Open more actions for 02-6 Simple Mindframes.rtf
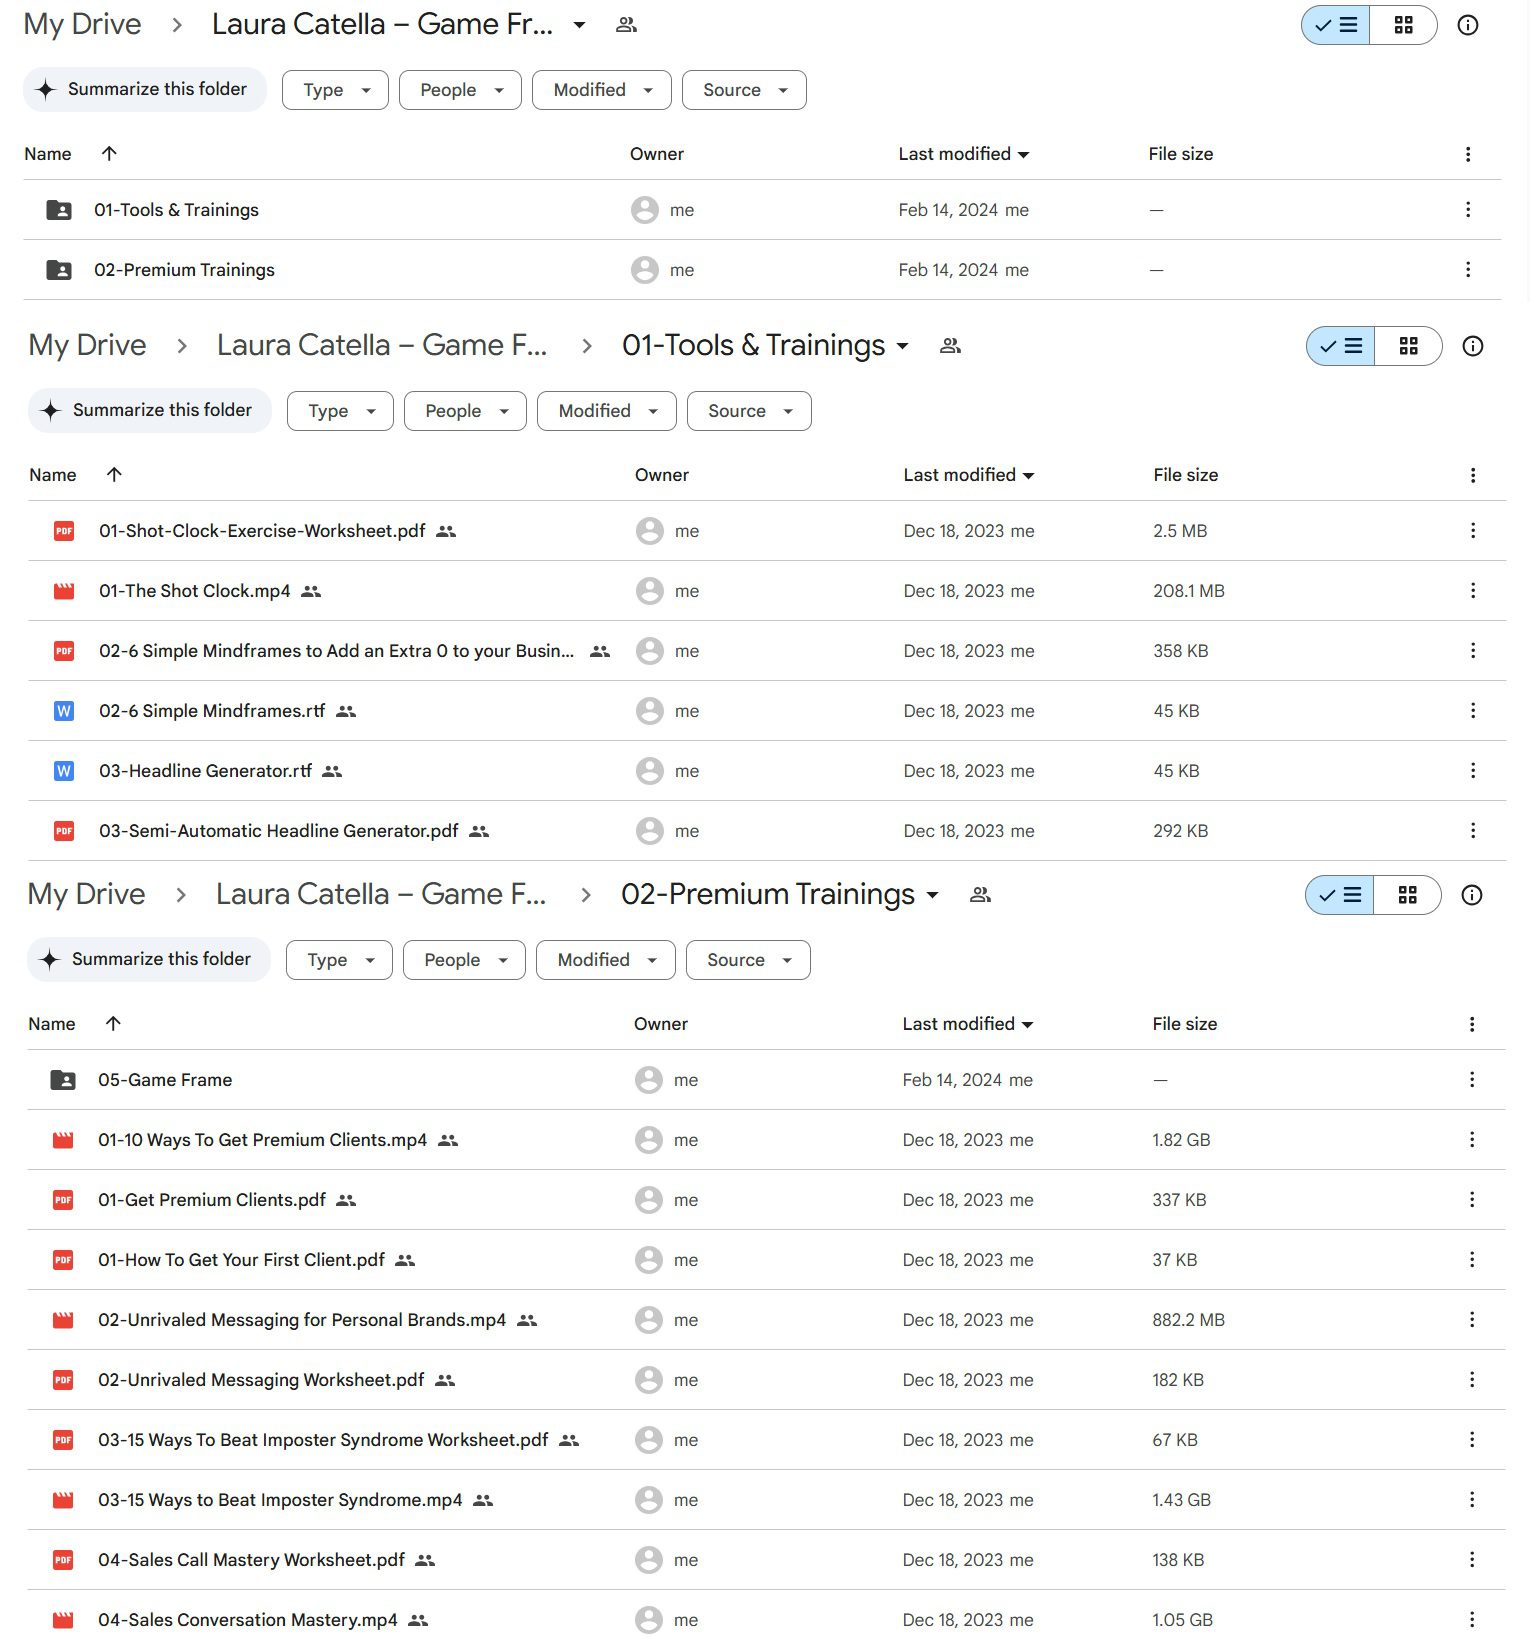 tap(1472, 711)
